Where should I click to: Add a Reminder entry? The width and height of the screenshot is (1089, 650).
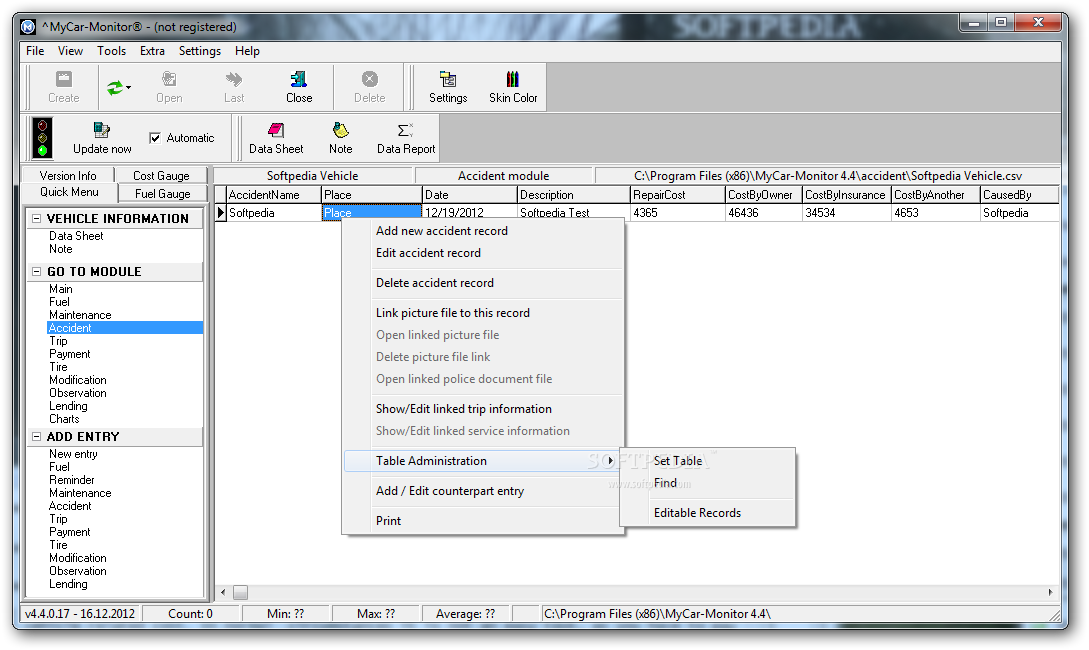pyautogui.click(x=72, y=480)
